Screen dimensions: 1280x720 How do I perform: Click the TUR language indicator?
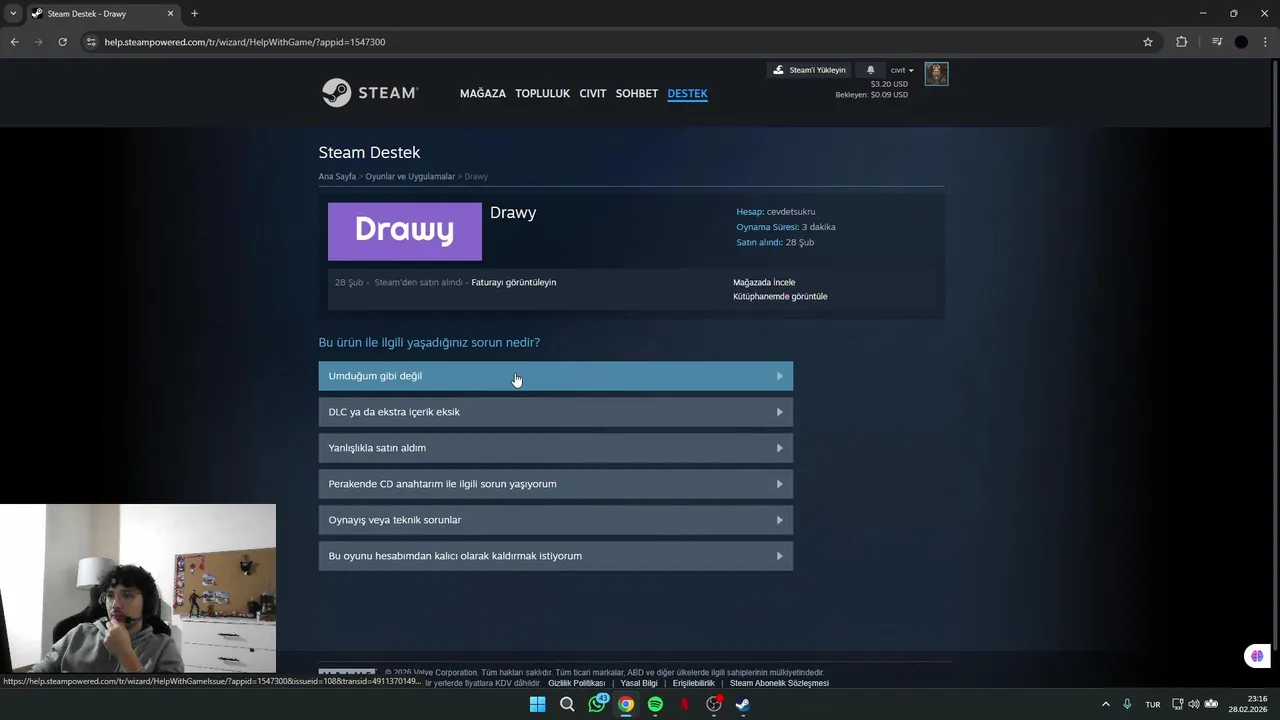tap(1153, 704)
